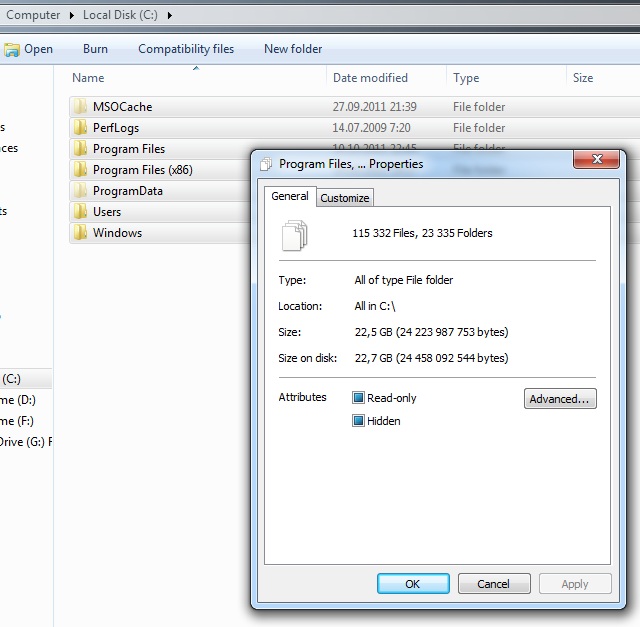This screenshot has height=627, width=640.
Task: Click the value All of type File folder
Action: 404,280
